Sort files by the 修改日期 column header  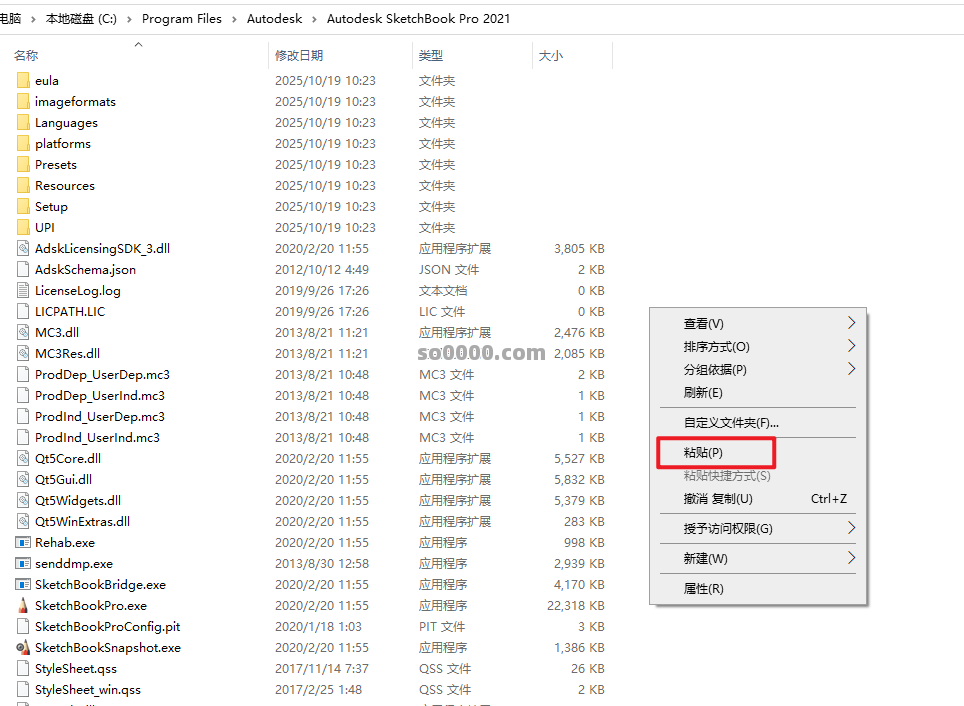click(300, 56)
